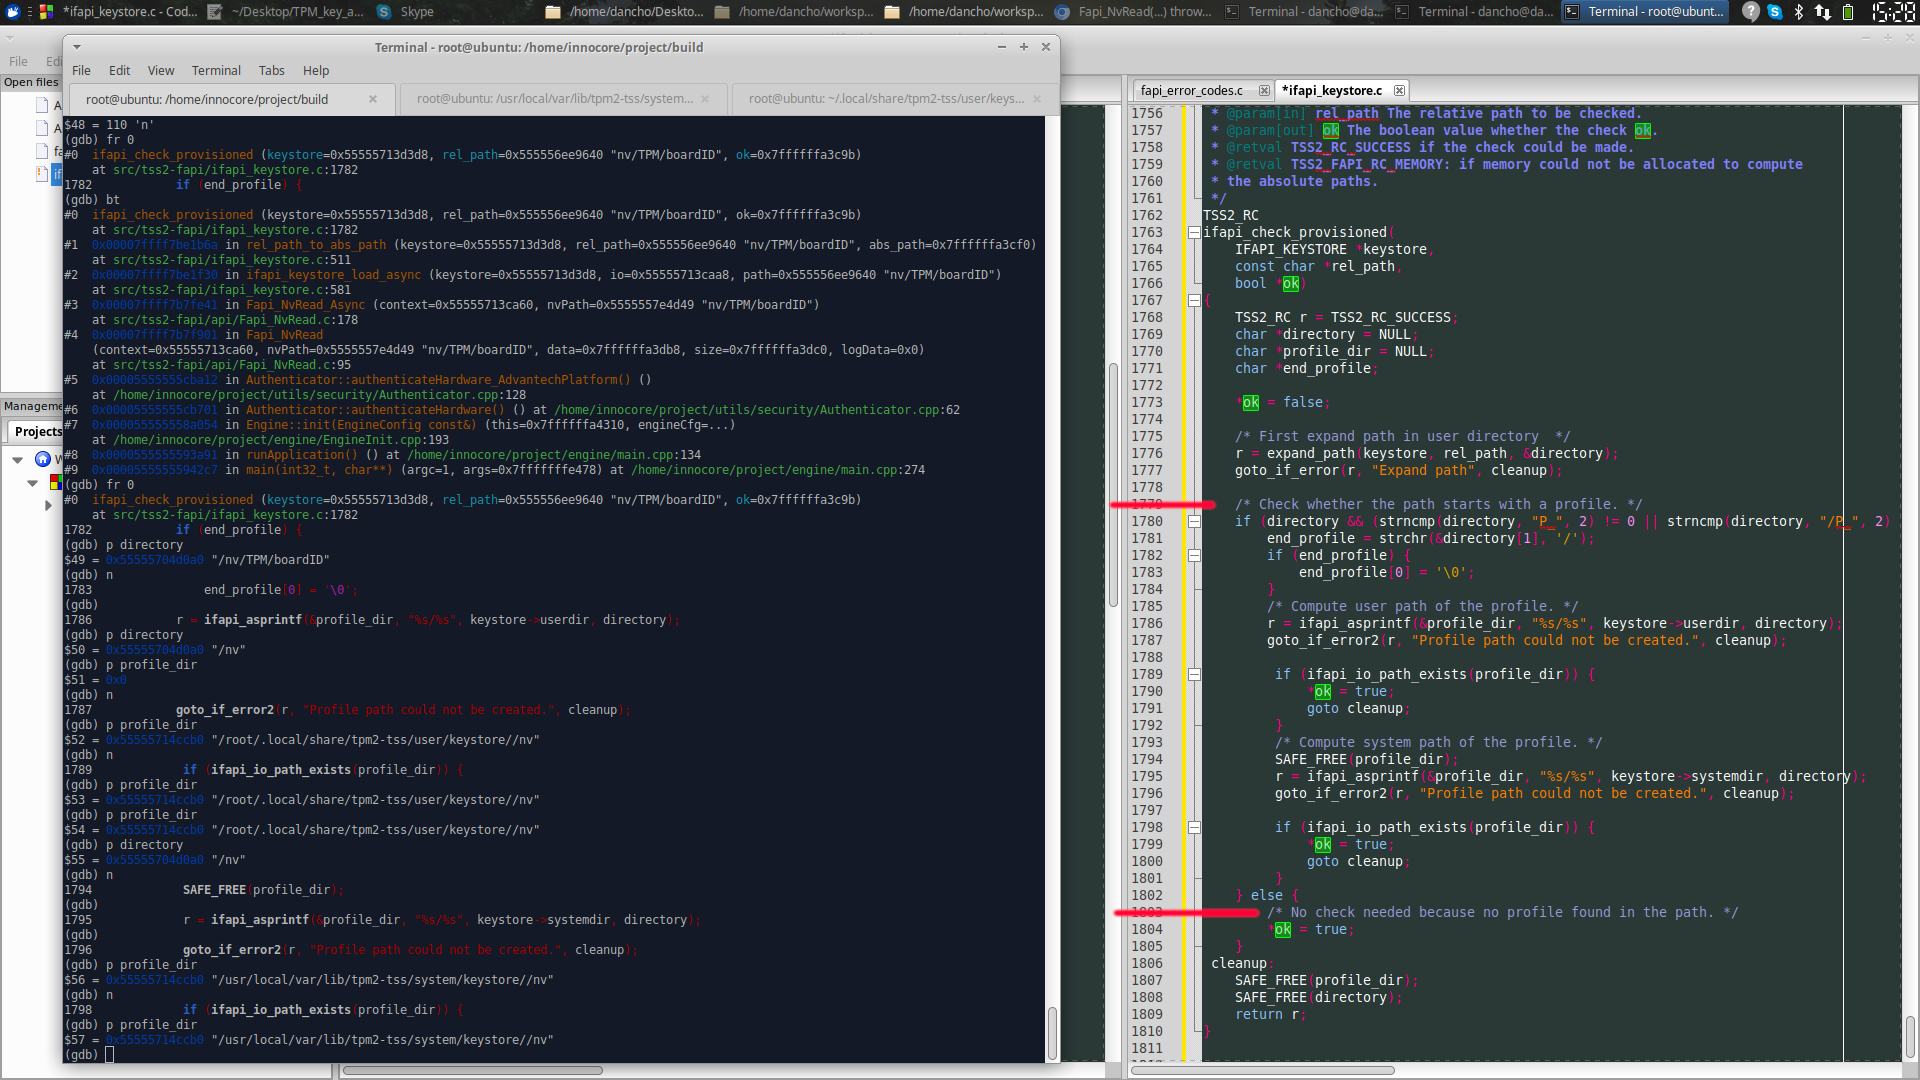This screenshot has height=1080, width=1920.
Task: Click the colored project icon in the Projects tree
Action: 56,482
